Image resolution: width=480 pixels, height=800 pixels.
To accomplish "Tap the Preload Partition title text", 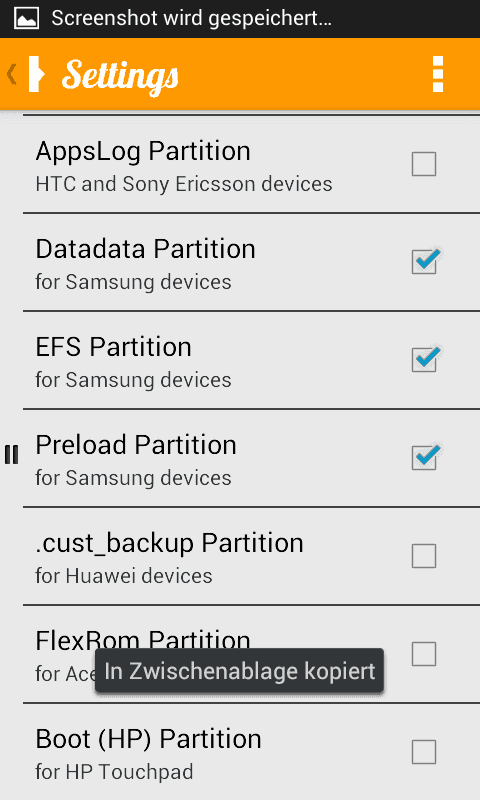I will [136, 445].
